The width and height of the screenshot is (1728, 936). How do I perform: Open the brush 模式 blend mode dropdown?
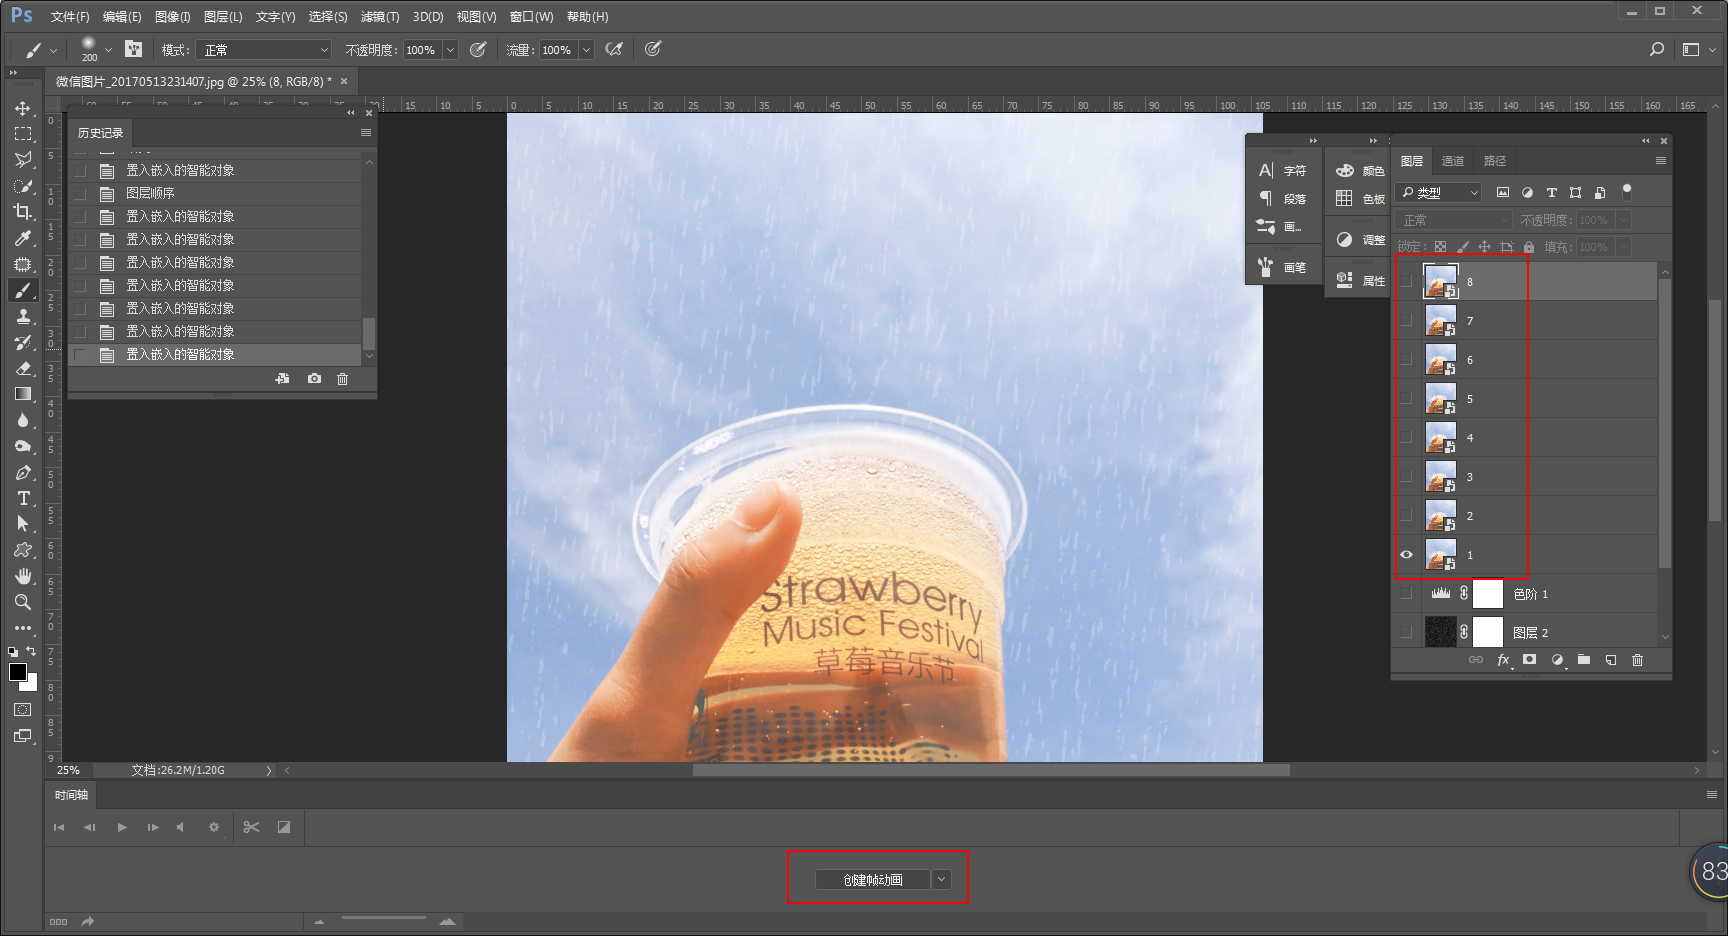click(x=263, y=50)
